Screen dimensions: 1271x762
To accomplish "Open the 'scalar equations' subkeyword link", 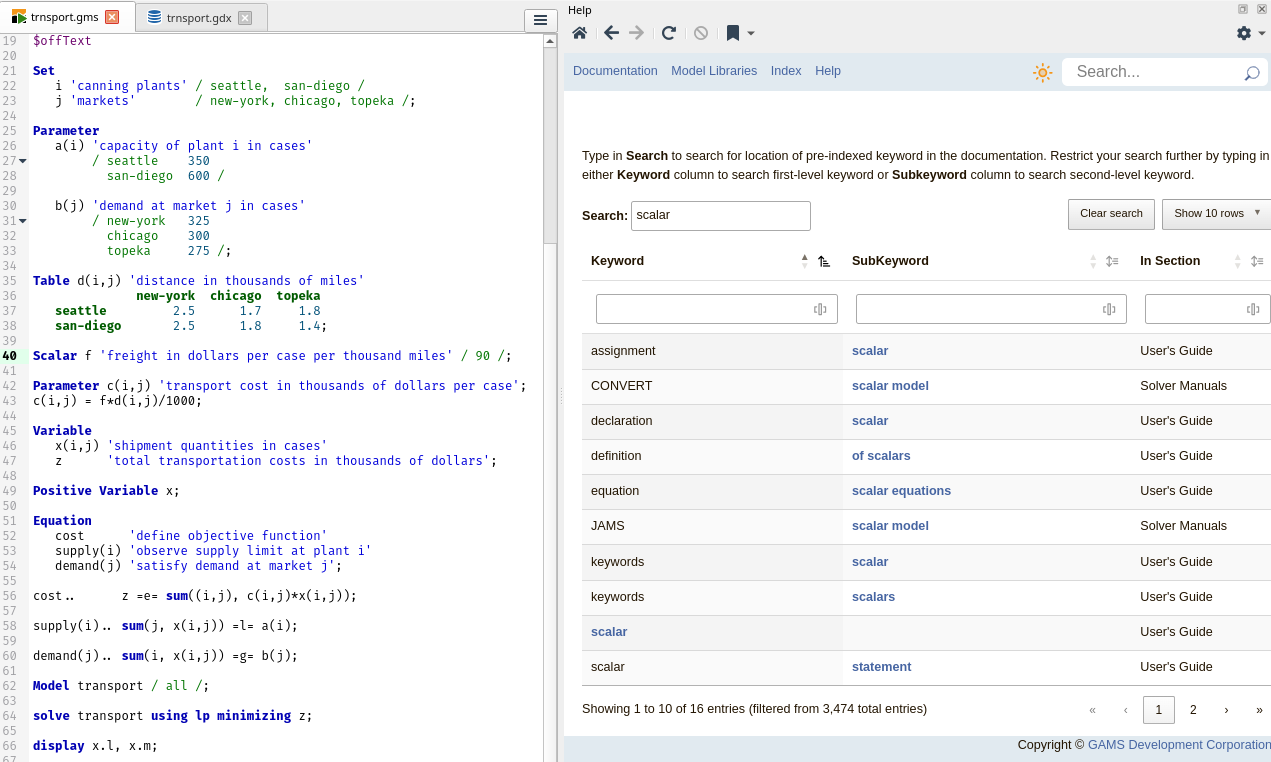I will 901,491.
